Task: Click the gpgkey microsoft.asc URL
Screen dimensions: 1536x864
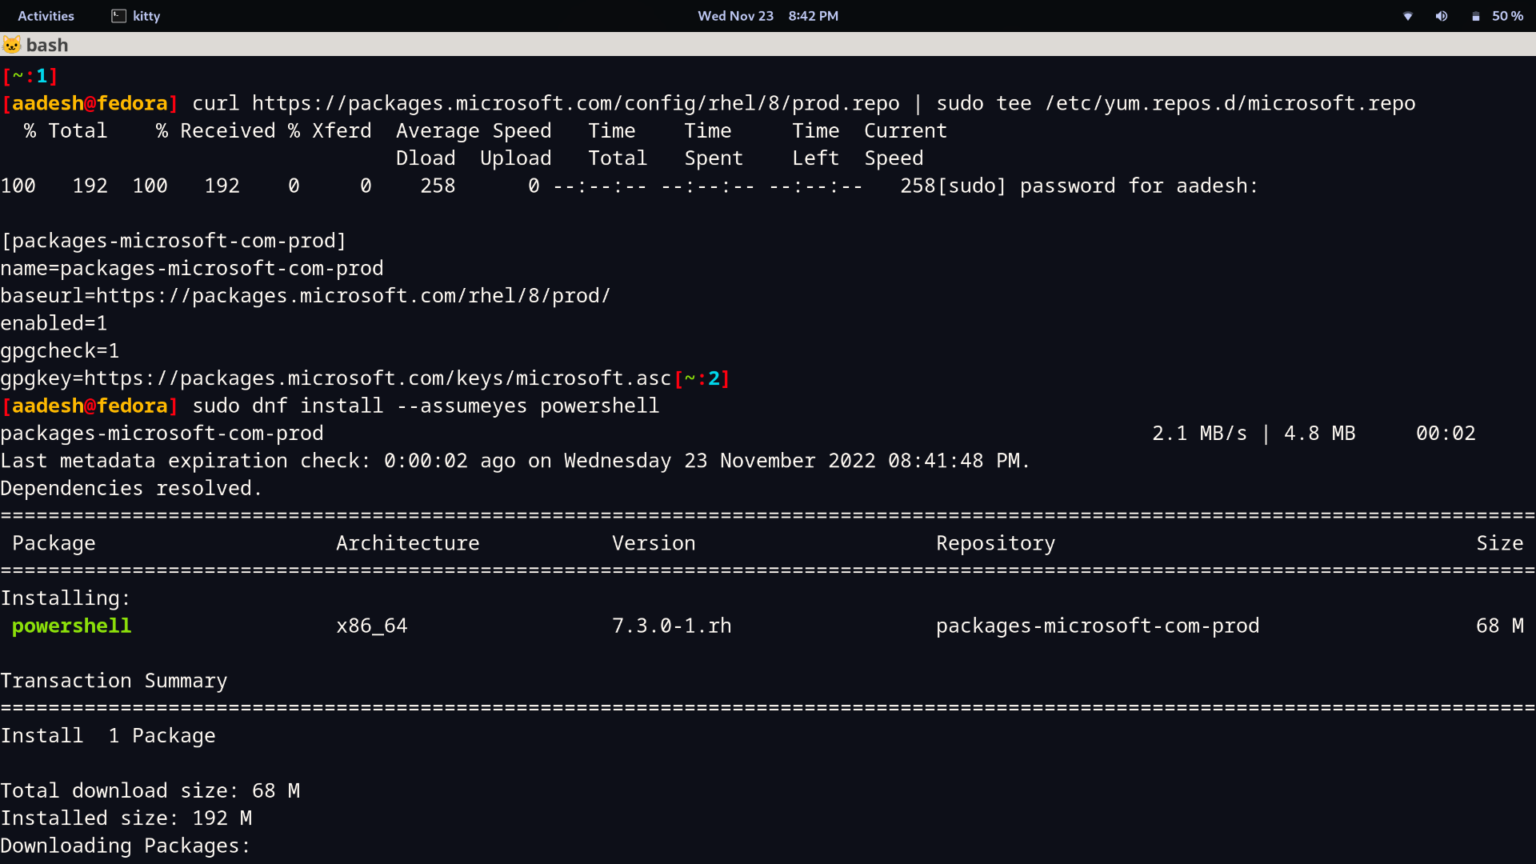Action: [x=377, y=379]
